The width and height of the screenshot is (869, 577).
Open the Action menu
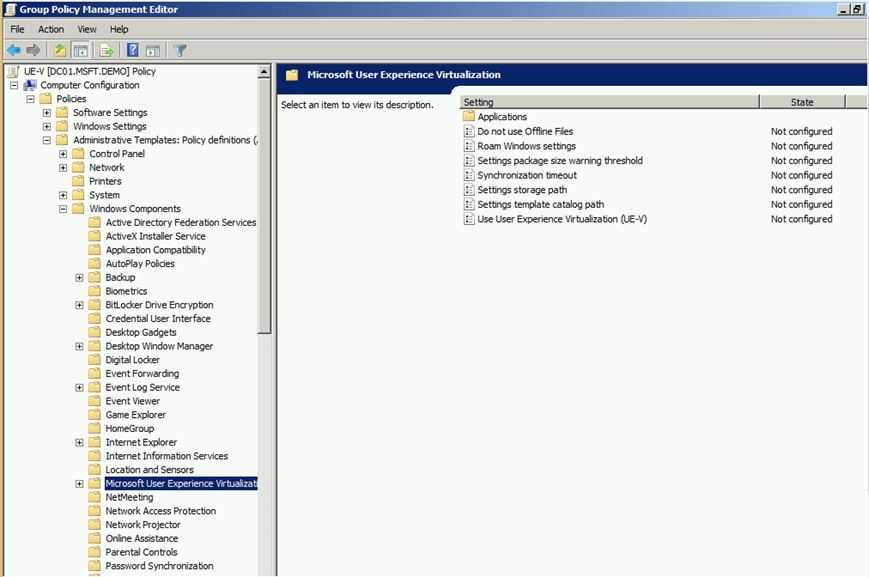point(51,29)
